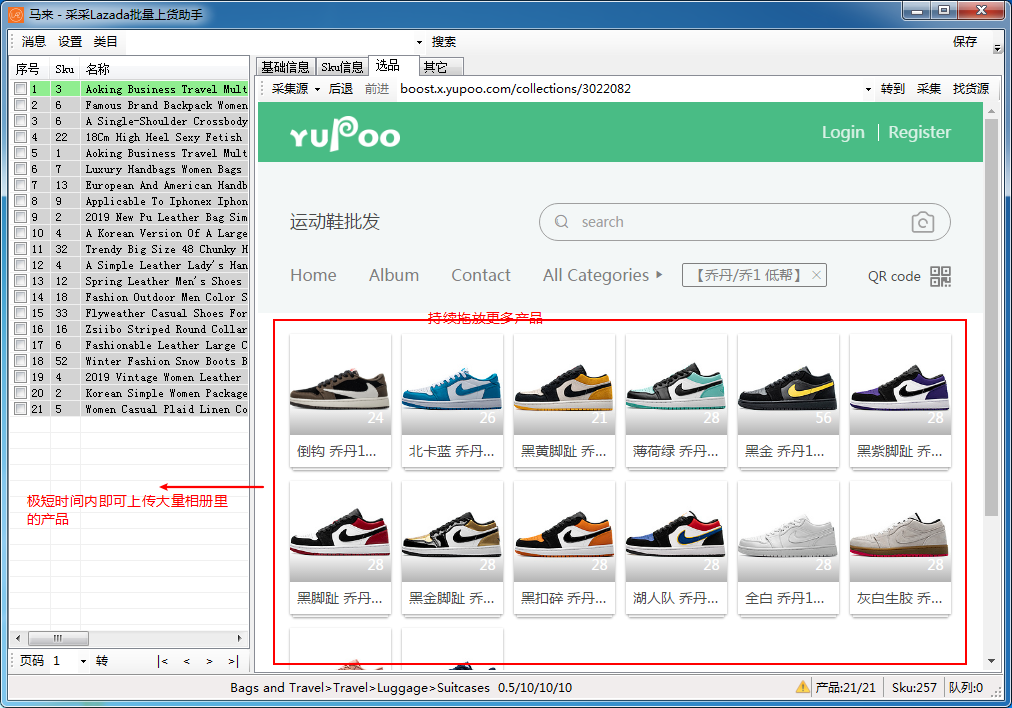Click the toolbar overflow arrow beside 保存
Image resolution: width=1012 pixels, height=708 pixels.
pos(997,48)
